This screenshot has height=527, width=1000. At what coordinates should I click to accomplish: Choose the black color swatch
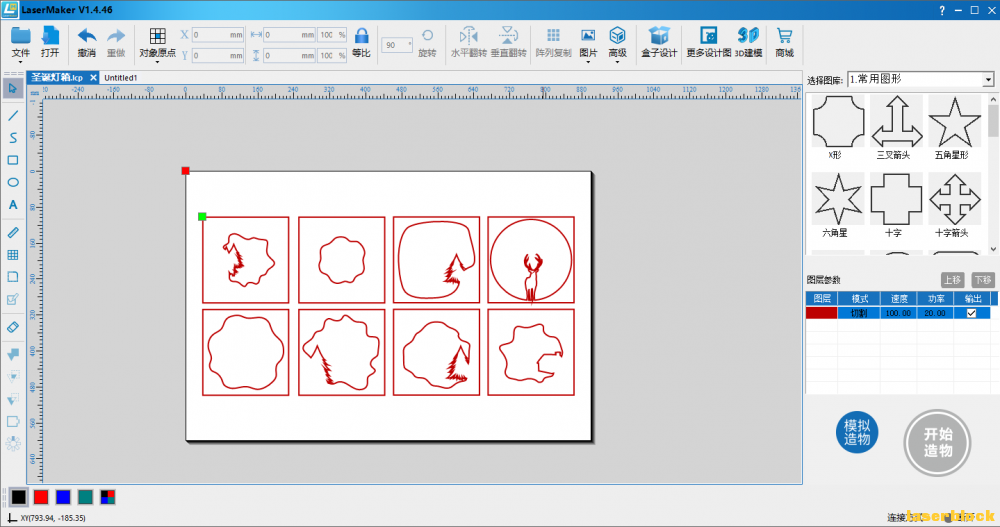click(x=19, y=497)
